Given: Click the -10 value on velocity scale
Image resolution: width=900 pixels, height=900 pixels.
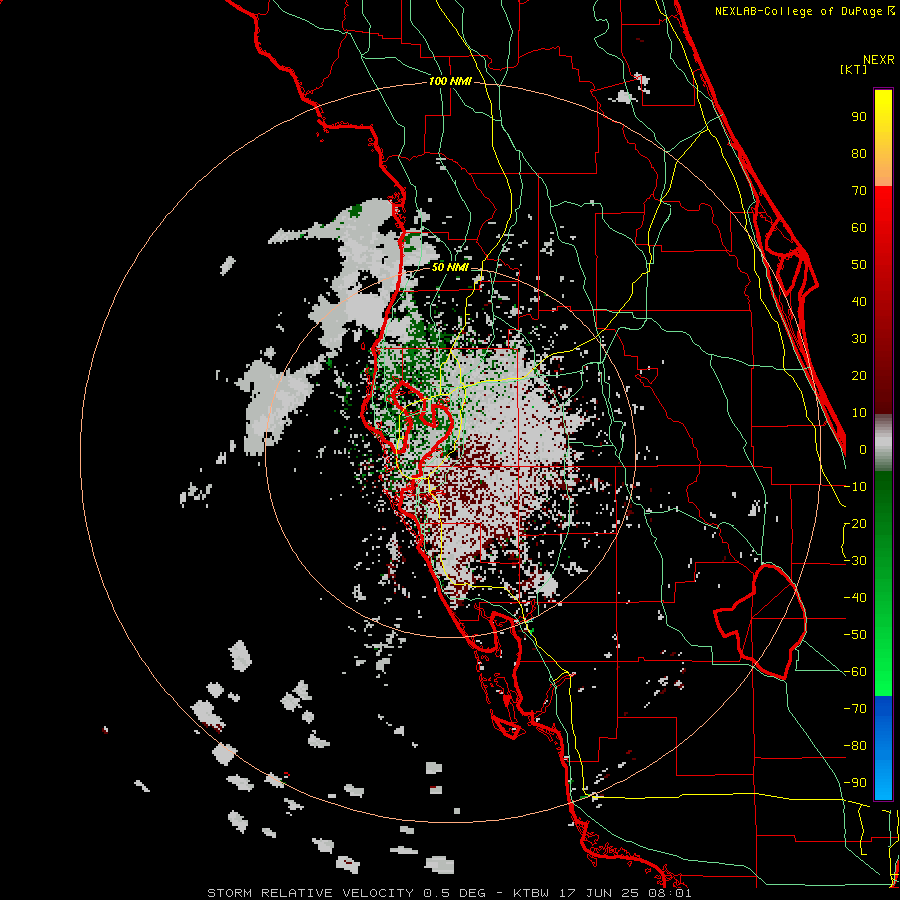Looking at the screenshot, I should click(855, 487).
